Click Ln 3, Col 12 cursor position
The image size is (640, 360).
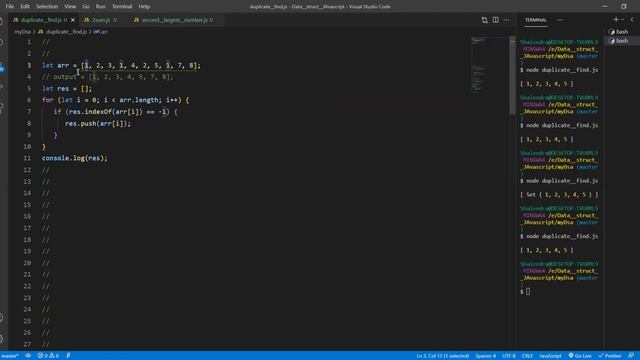coord(442,356)
